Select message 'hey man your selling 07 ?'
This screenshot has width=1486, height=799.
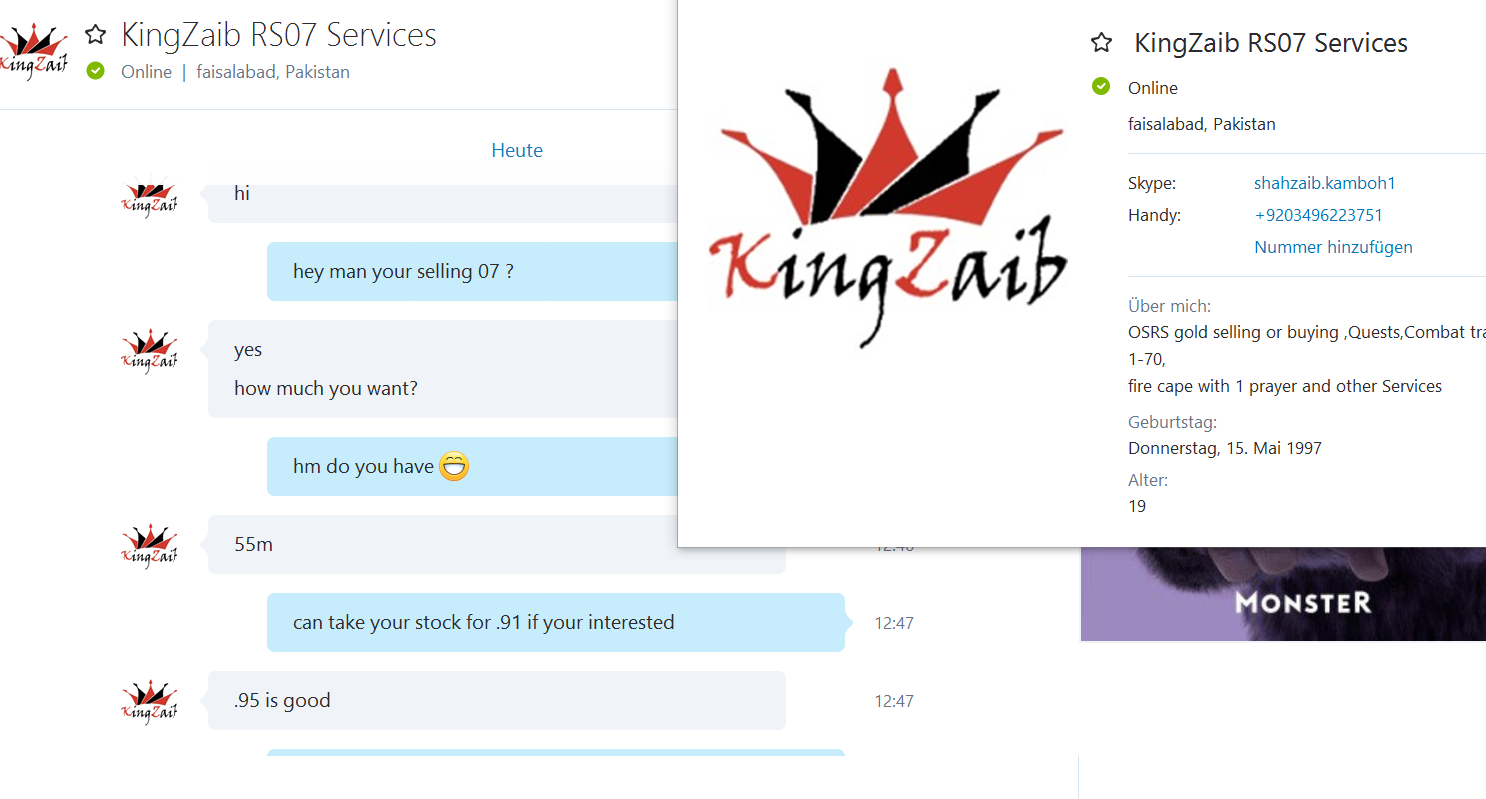[x=472, y=271]
